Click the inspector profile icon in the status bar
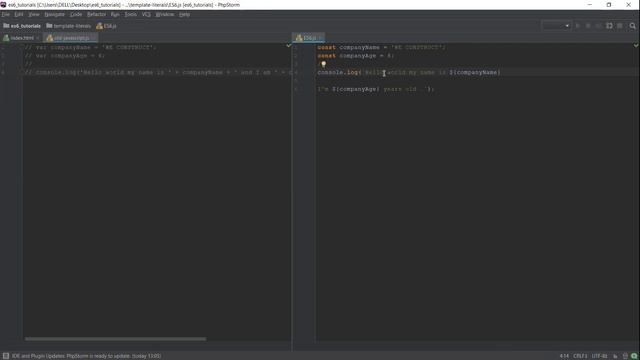This screenshot has height=360, width=640. click(625, 356)
